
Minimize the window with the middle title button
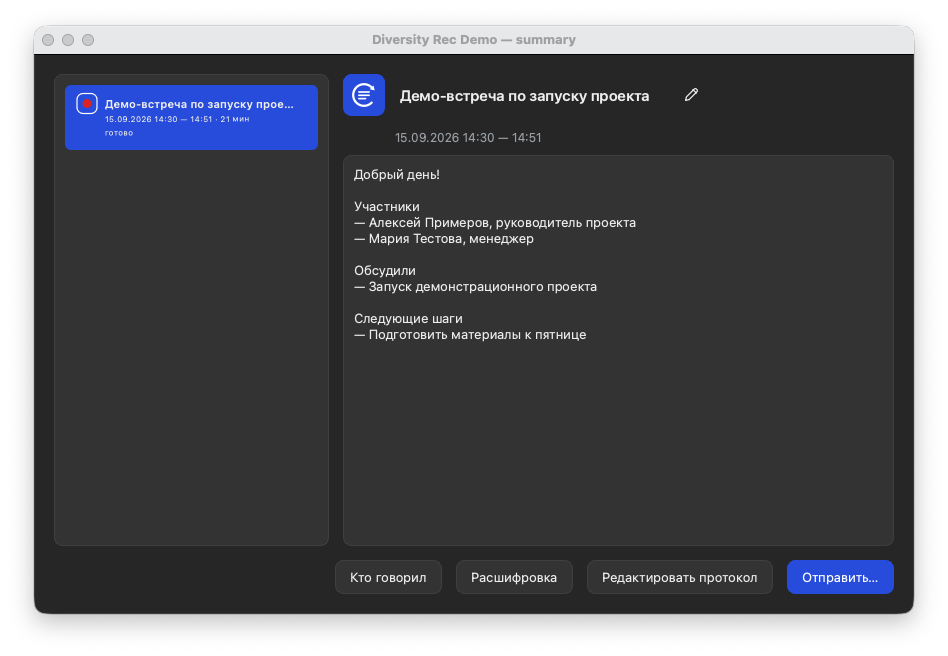click(68, 40)
